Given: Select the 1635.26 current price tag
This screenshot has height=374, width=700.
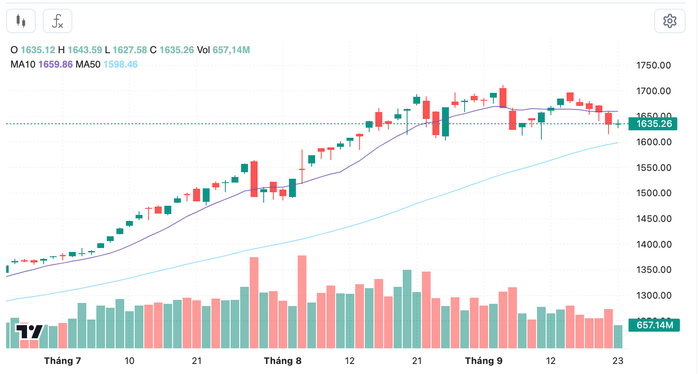Looking at the screenshot, I should click(652, 124).
